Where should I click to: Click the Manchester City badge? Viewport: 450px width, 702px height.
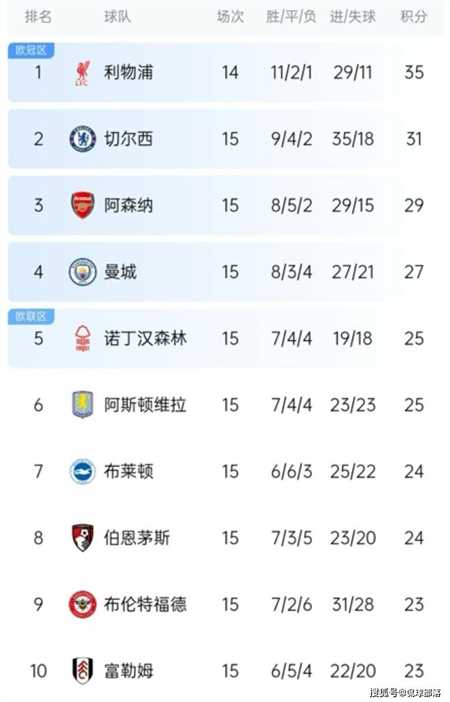tap(82, 272)
